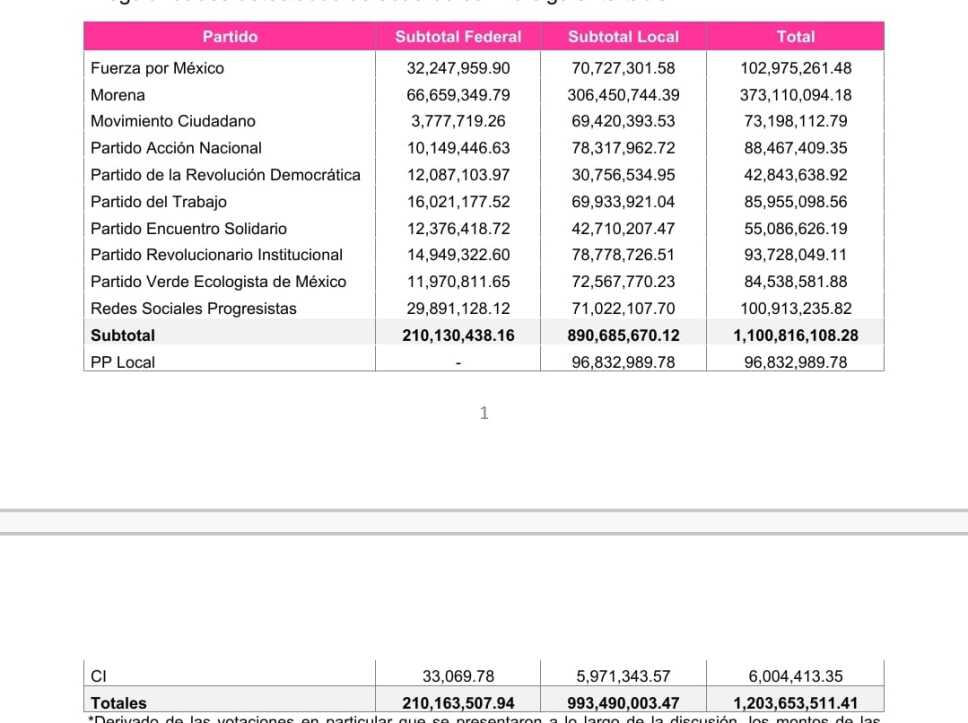
Task: Select the 'Partido Encuentro Solidario' row label
Action: click(189, 228)
